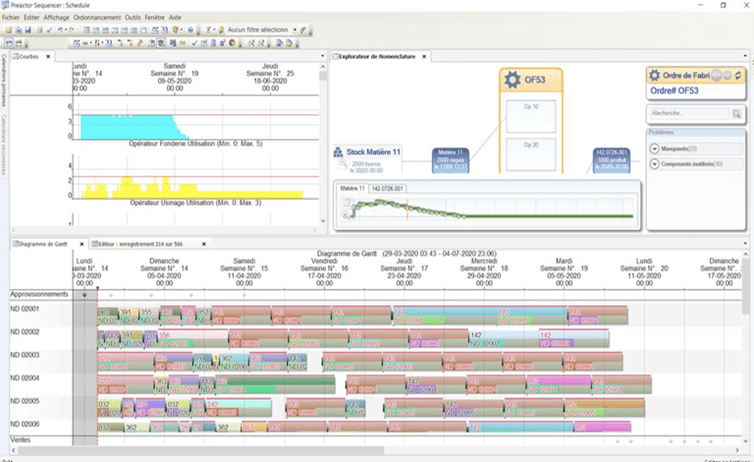Click the open folder toolbar icon

tap(9, 30)
